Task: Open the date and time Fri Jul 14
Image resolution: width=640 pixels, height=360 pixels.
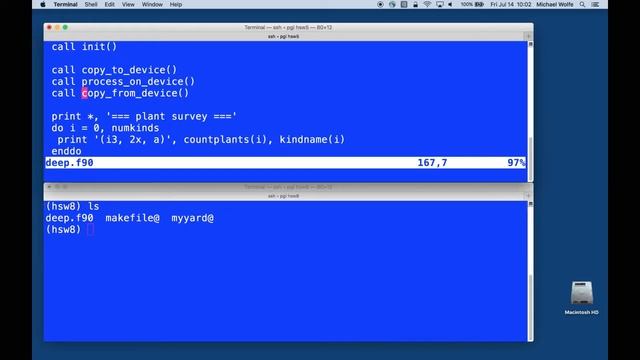Action: tap(511, 4)
